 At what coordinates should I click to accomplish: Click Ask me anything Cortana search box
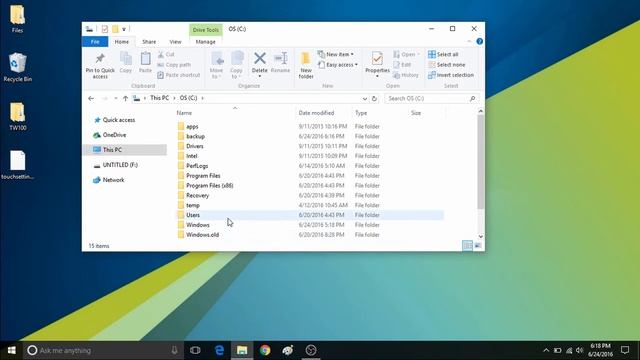click(102, 350)
